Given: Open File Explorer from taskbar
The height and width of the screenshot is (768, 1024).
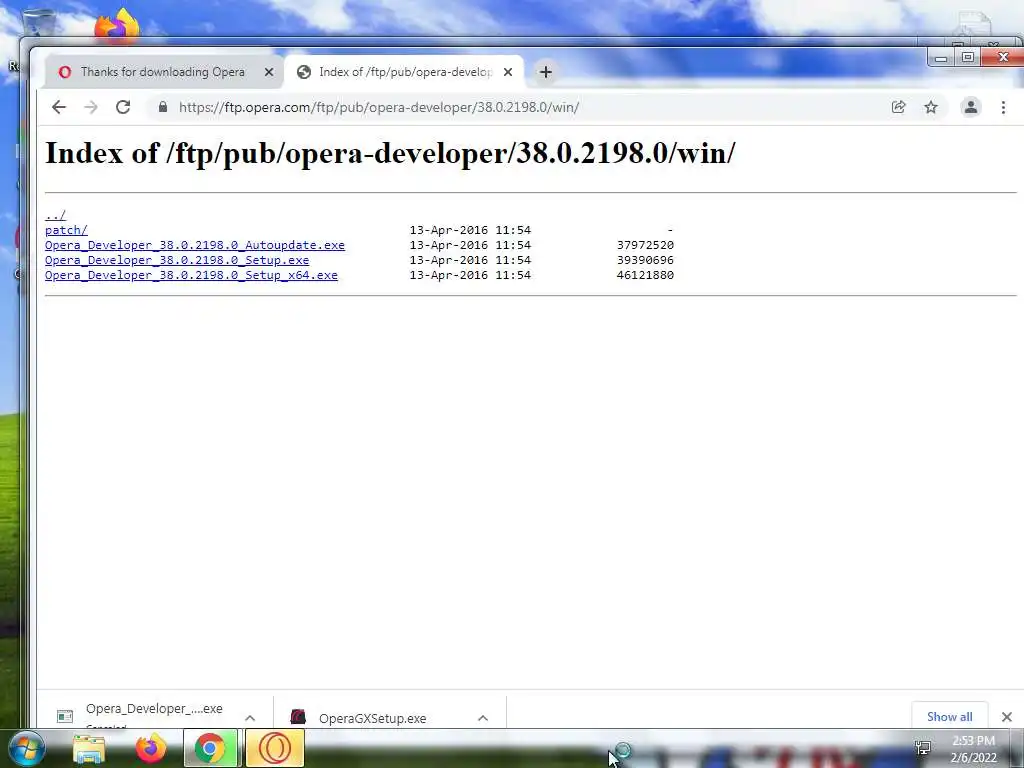Looking at the screenshot, I should click(x=89, y=748).
